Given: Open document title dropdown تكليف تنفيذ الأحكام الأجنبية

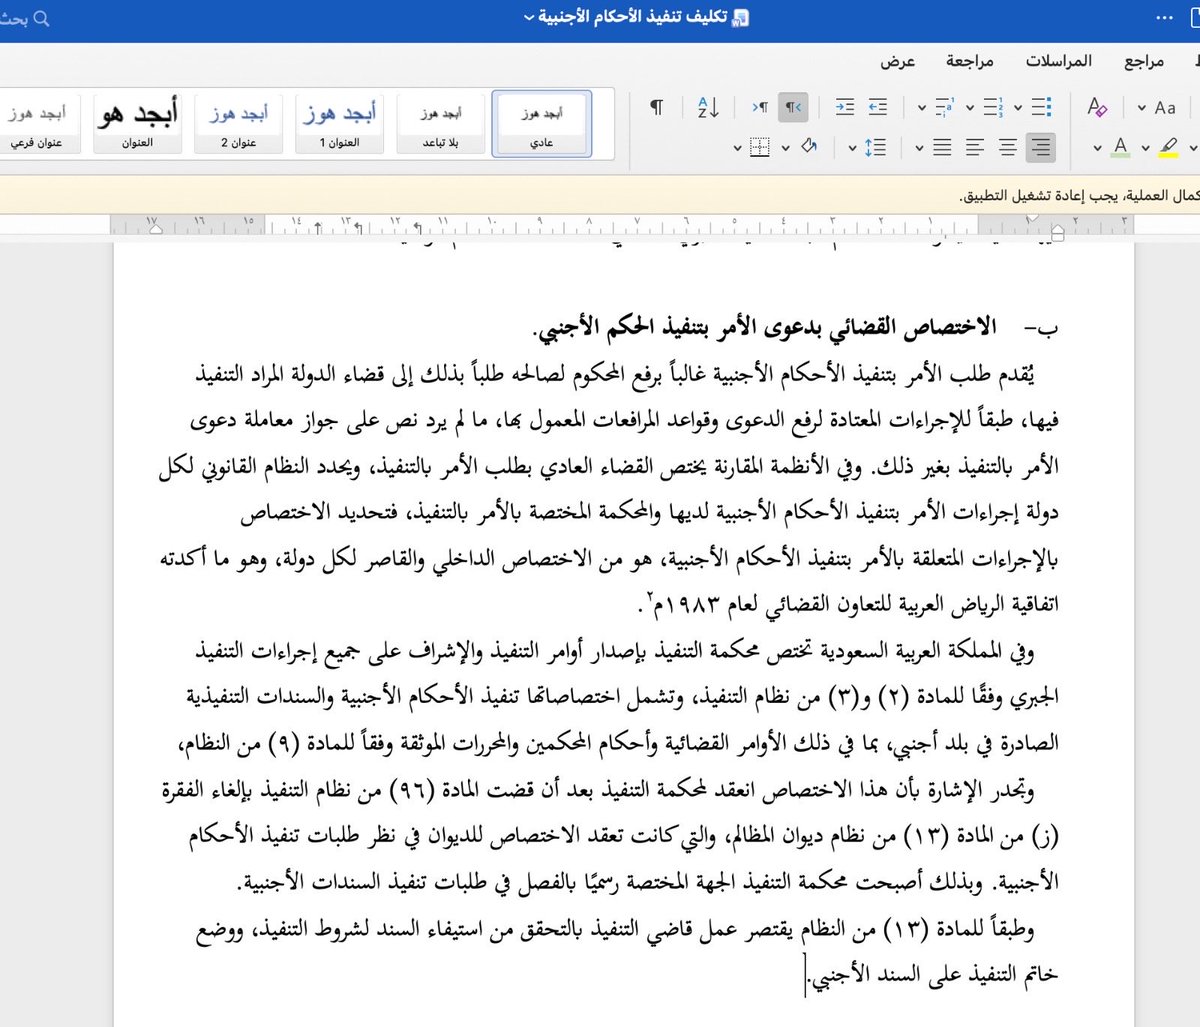Looking at the screenshot, I should coord(627,18).
